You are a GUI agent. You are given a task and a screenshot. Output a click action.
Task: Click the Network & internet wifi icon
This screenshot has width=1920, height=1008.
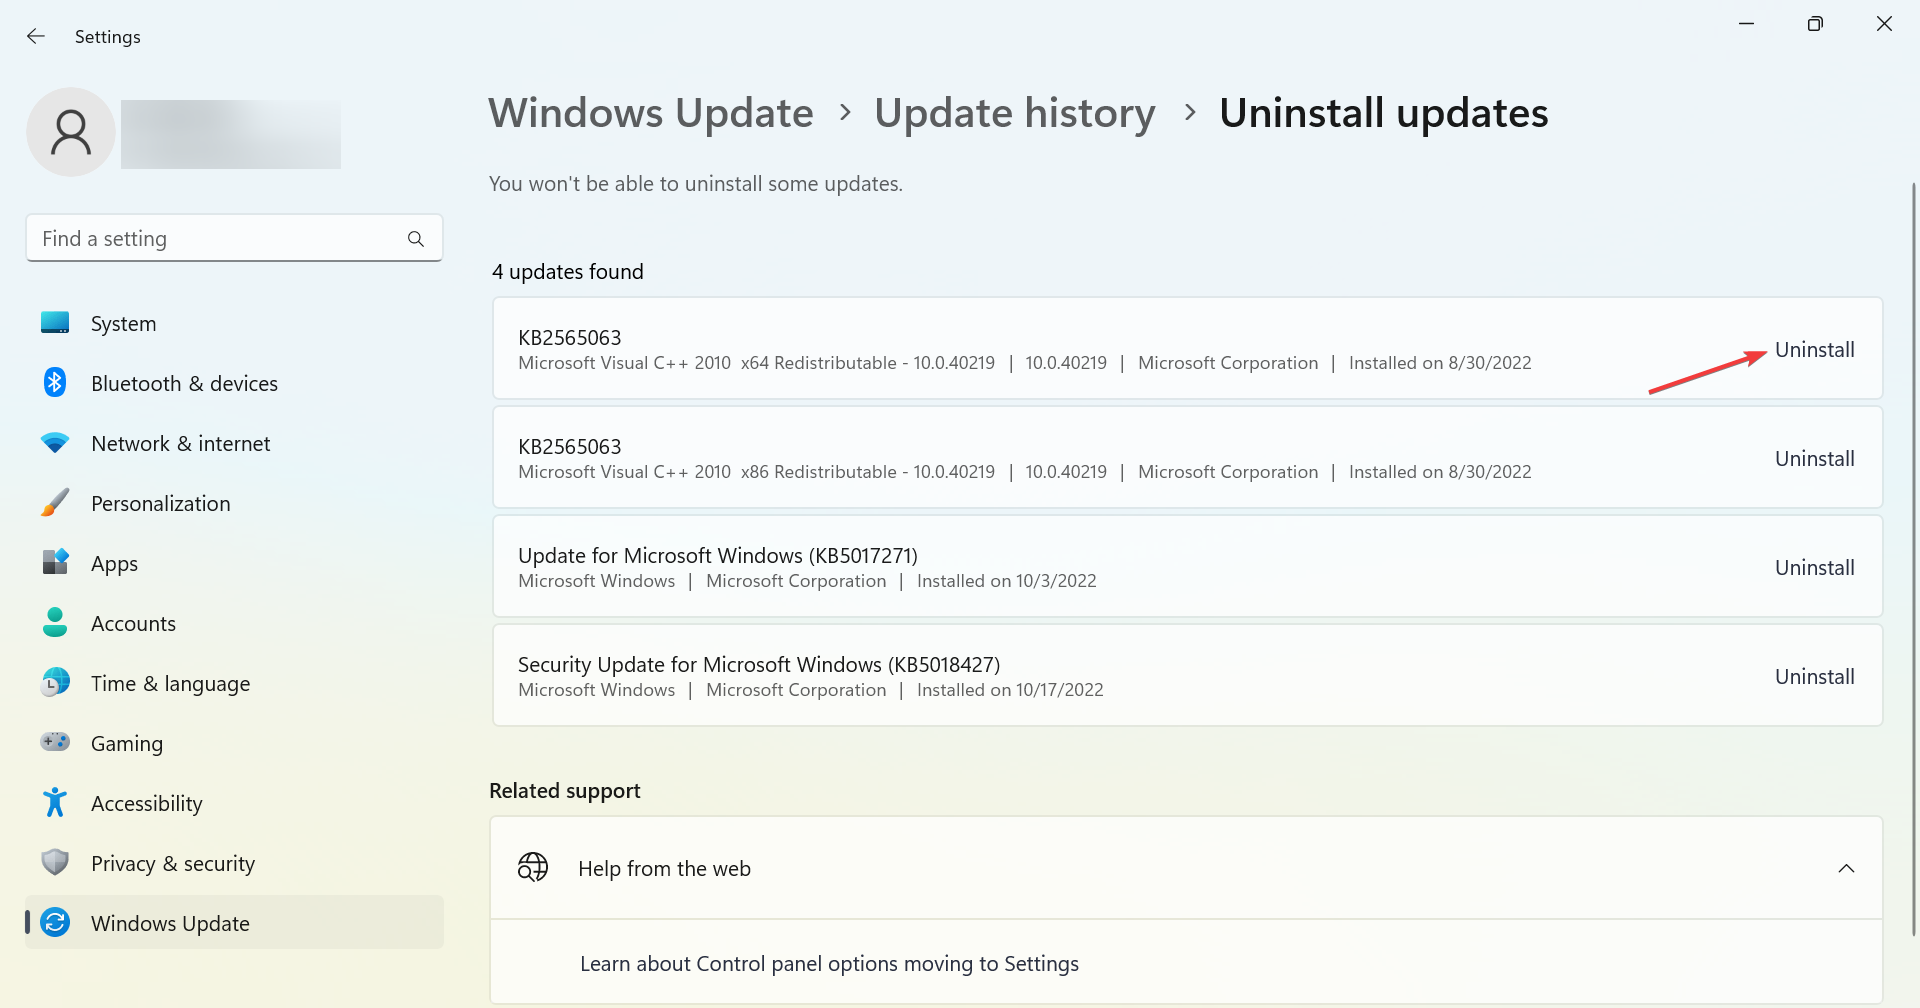pos(55,443)
